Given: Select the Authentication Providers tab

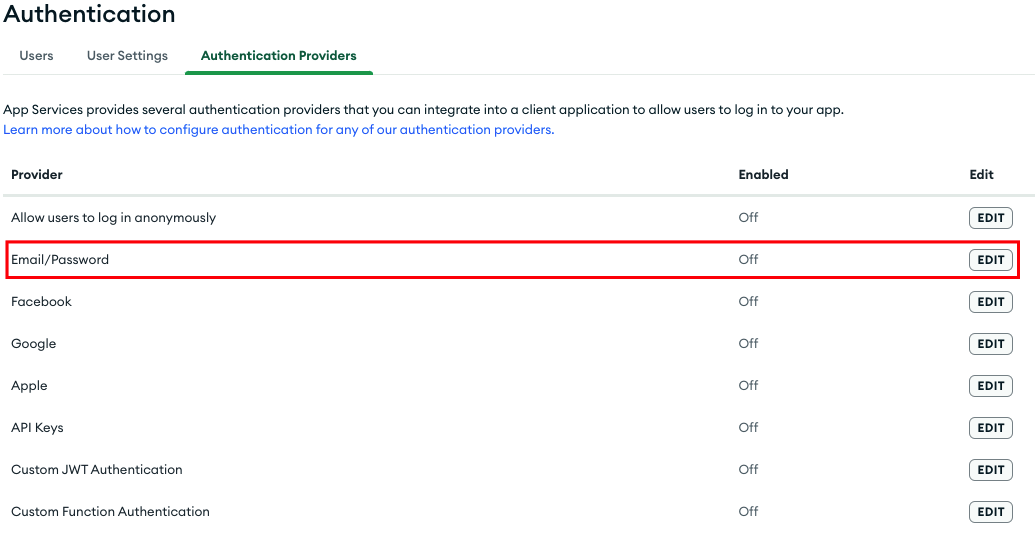Looking at the screenshot, I should (279, 55).
